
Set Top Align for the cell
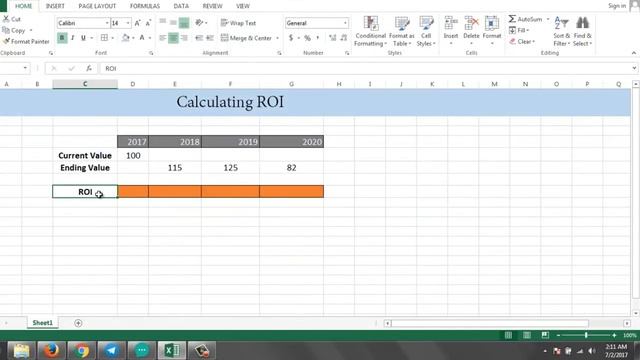[x=162, y=23]
